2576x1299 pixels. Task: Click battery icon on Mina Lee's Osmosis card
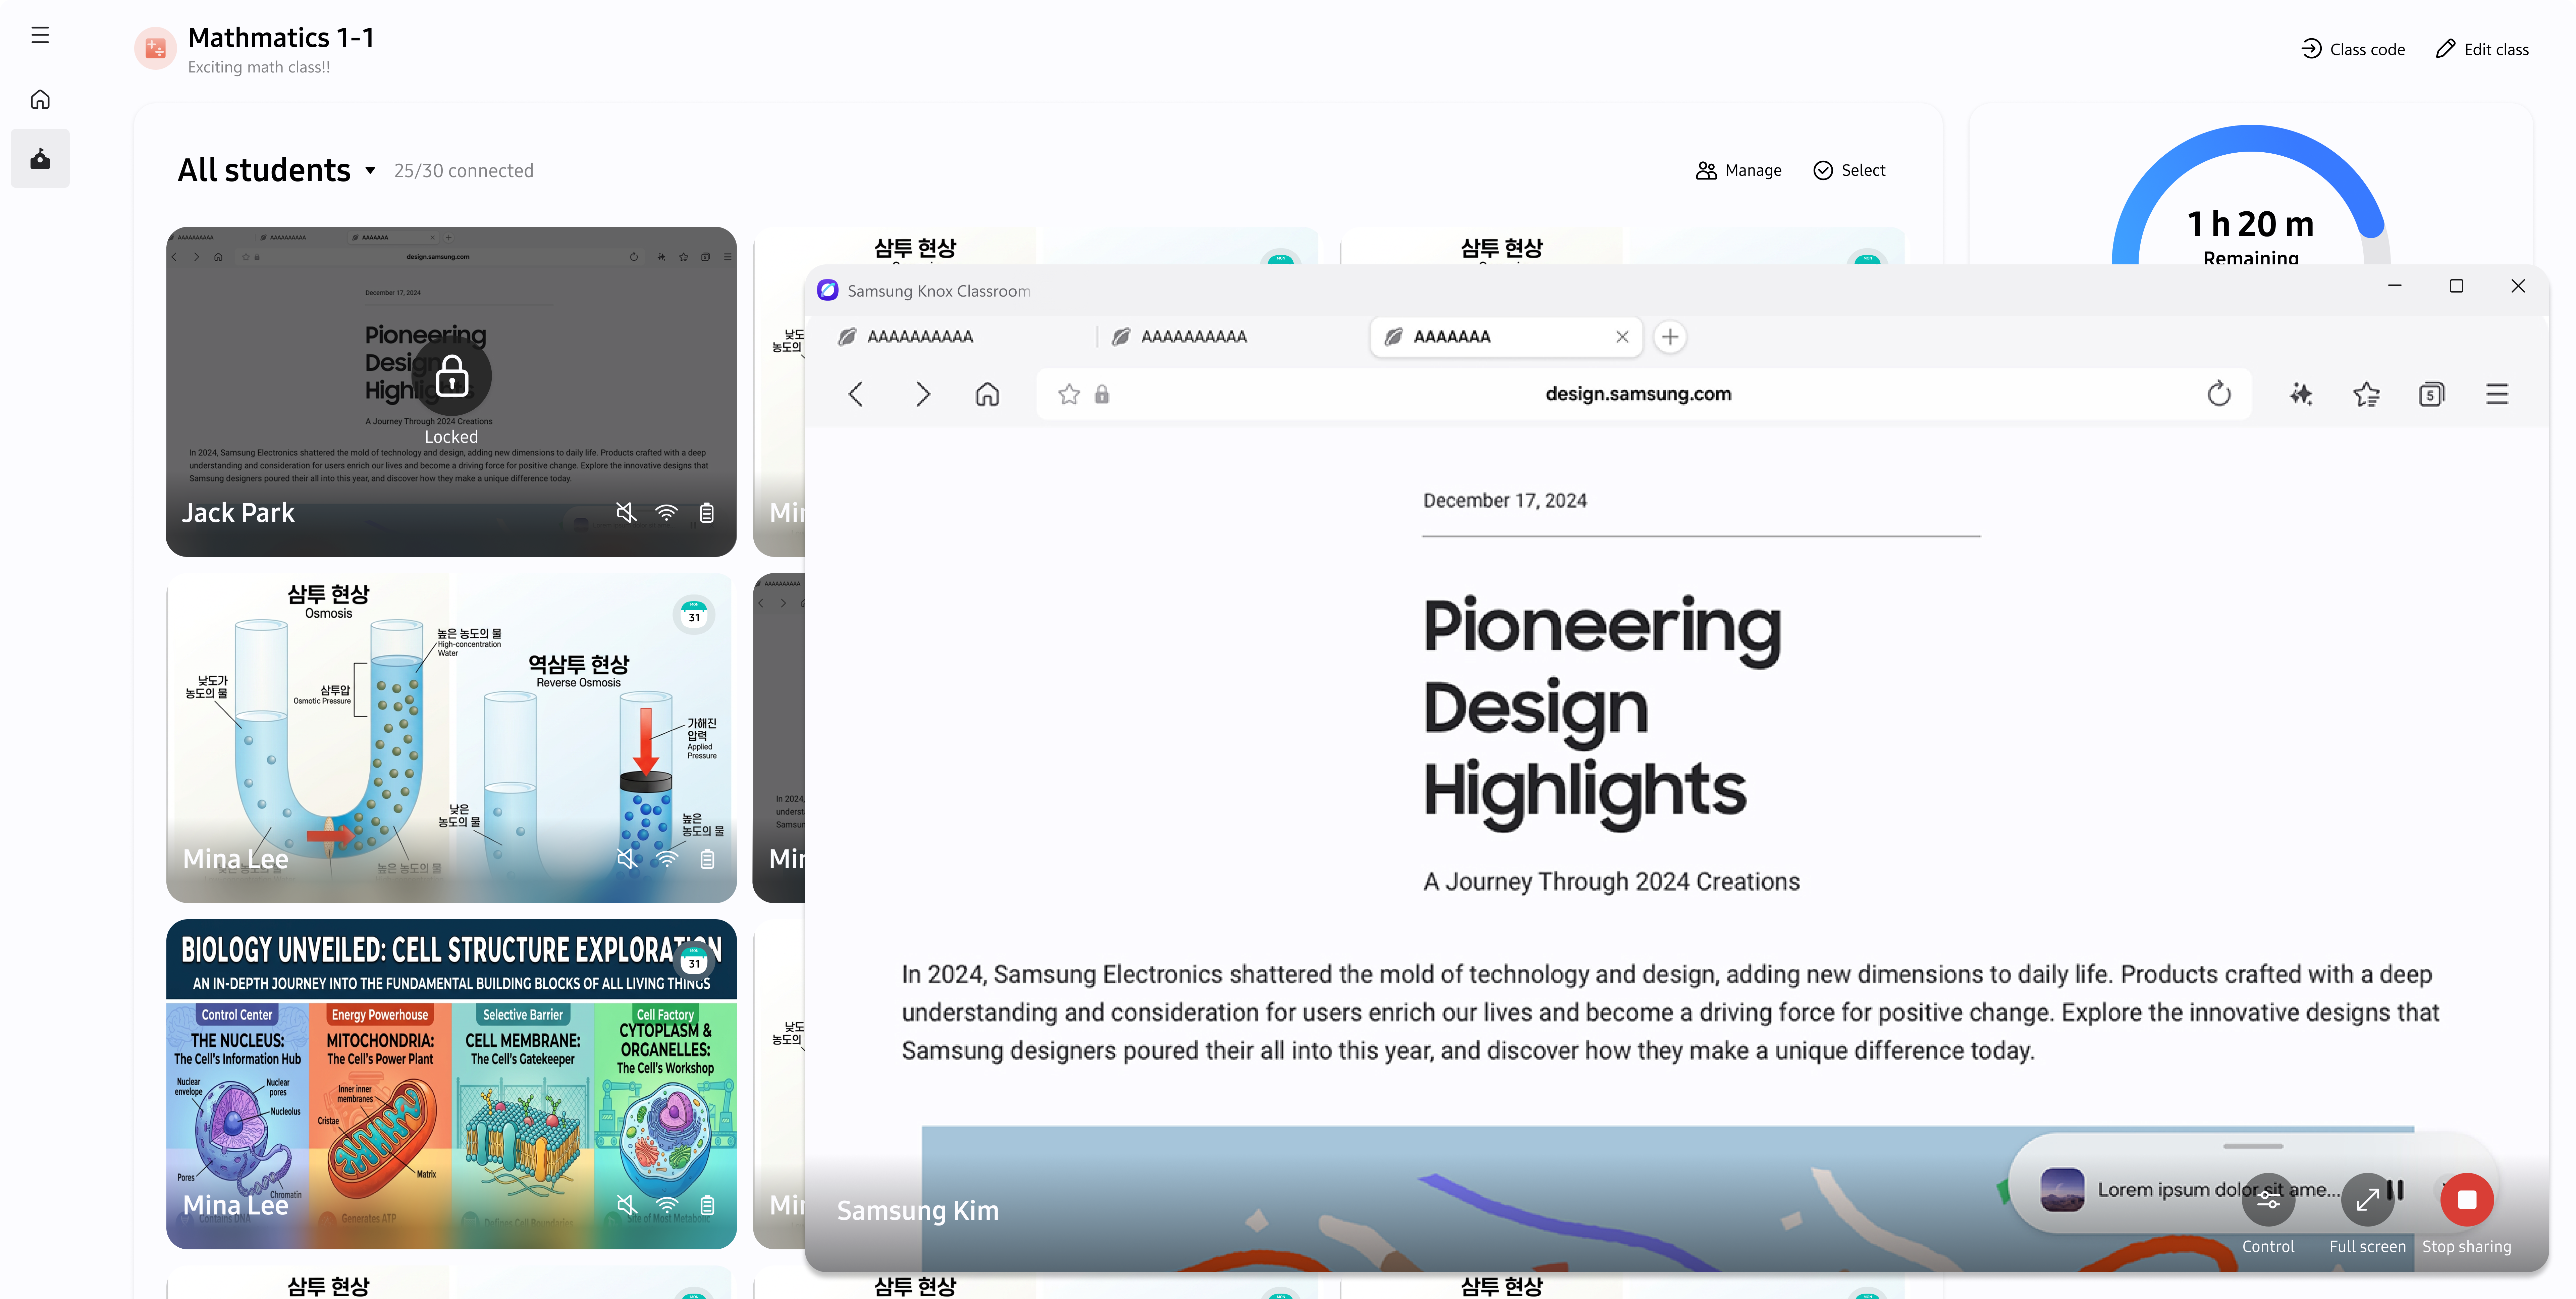tap(707, 859)
